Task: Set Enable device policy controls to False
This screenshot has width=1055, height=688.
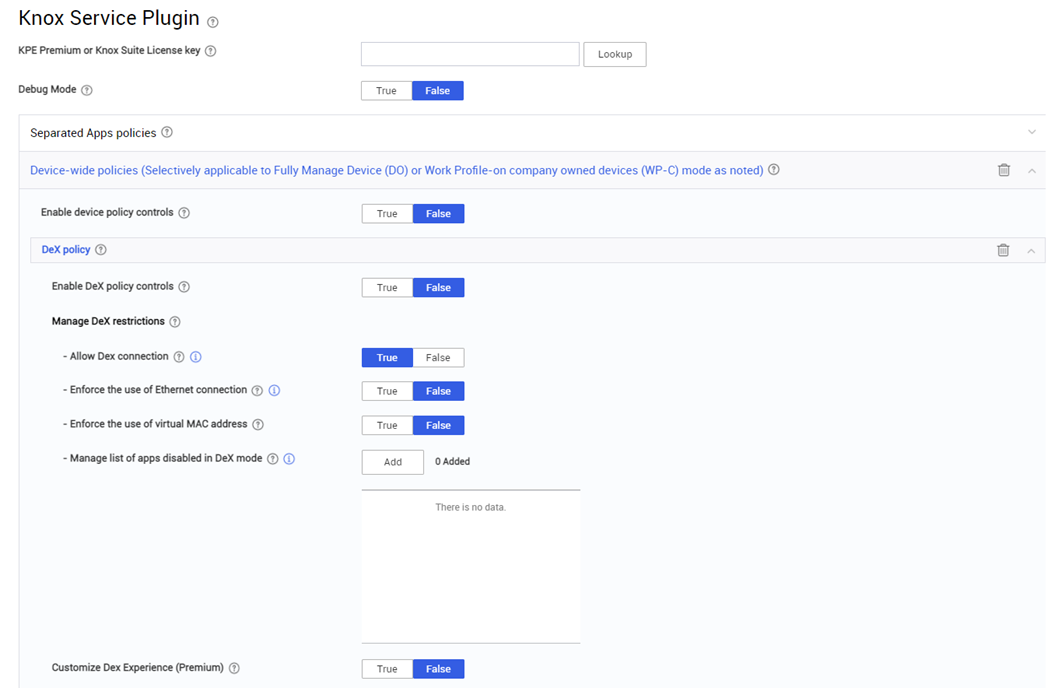Action: click(438, 214)
